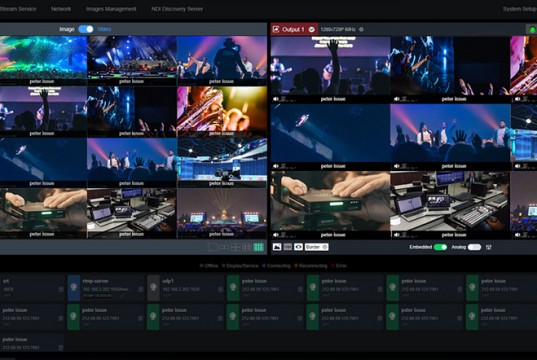Open the Network tab
Screen dimensions: 537x360
pyautogui.click(x=61, y=9)
